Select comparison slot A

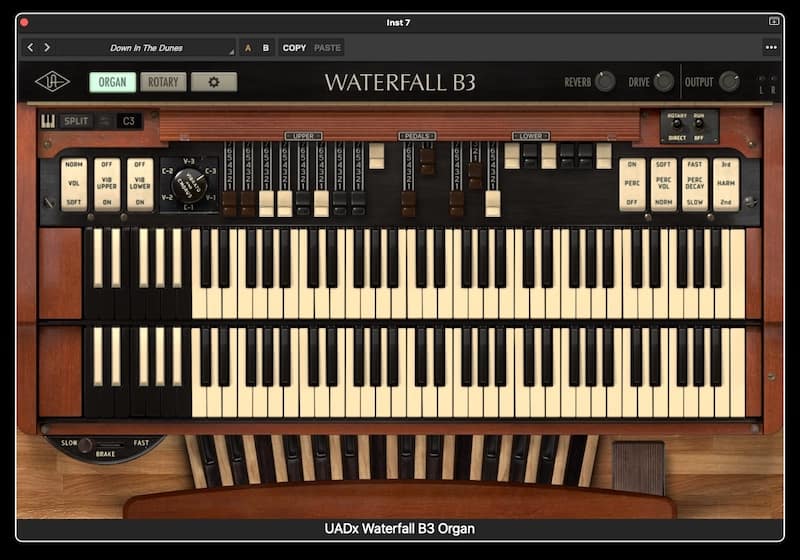pyautogui.click(x=248, y=48)
